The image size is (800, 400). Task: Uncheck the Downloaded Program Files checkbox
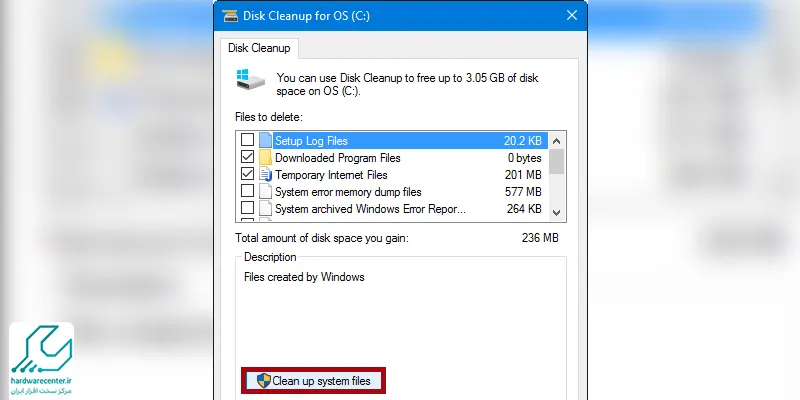[247, 157]
